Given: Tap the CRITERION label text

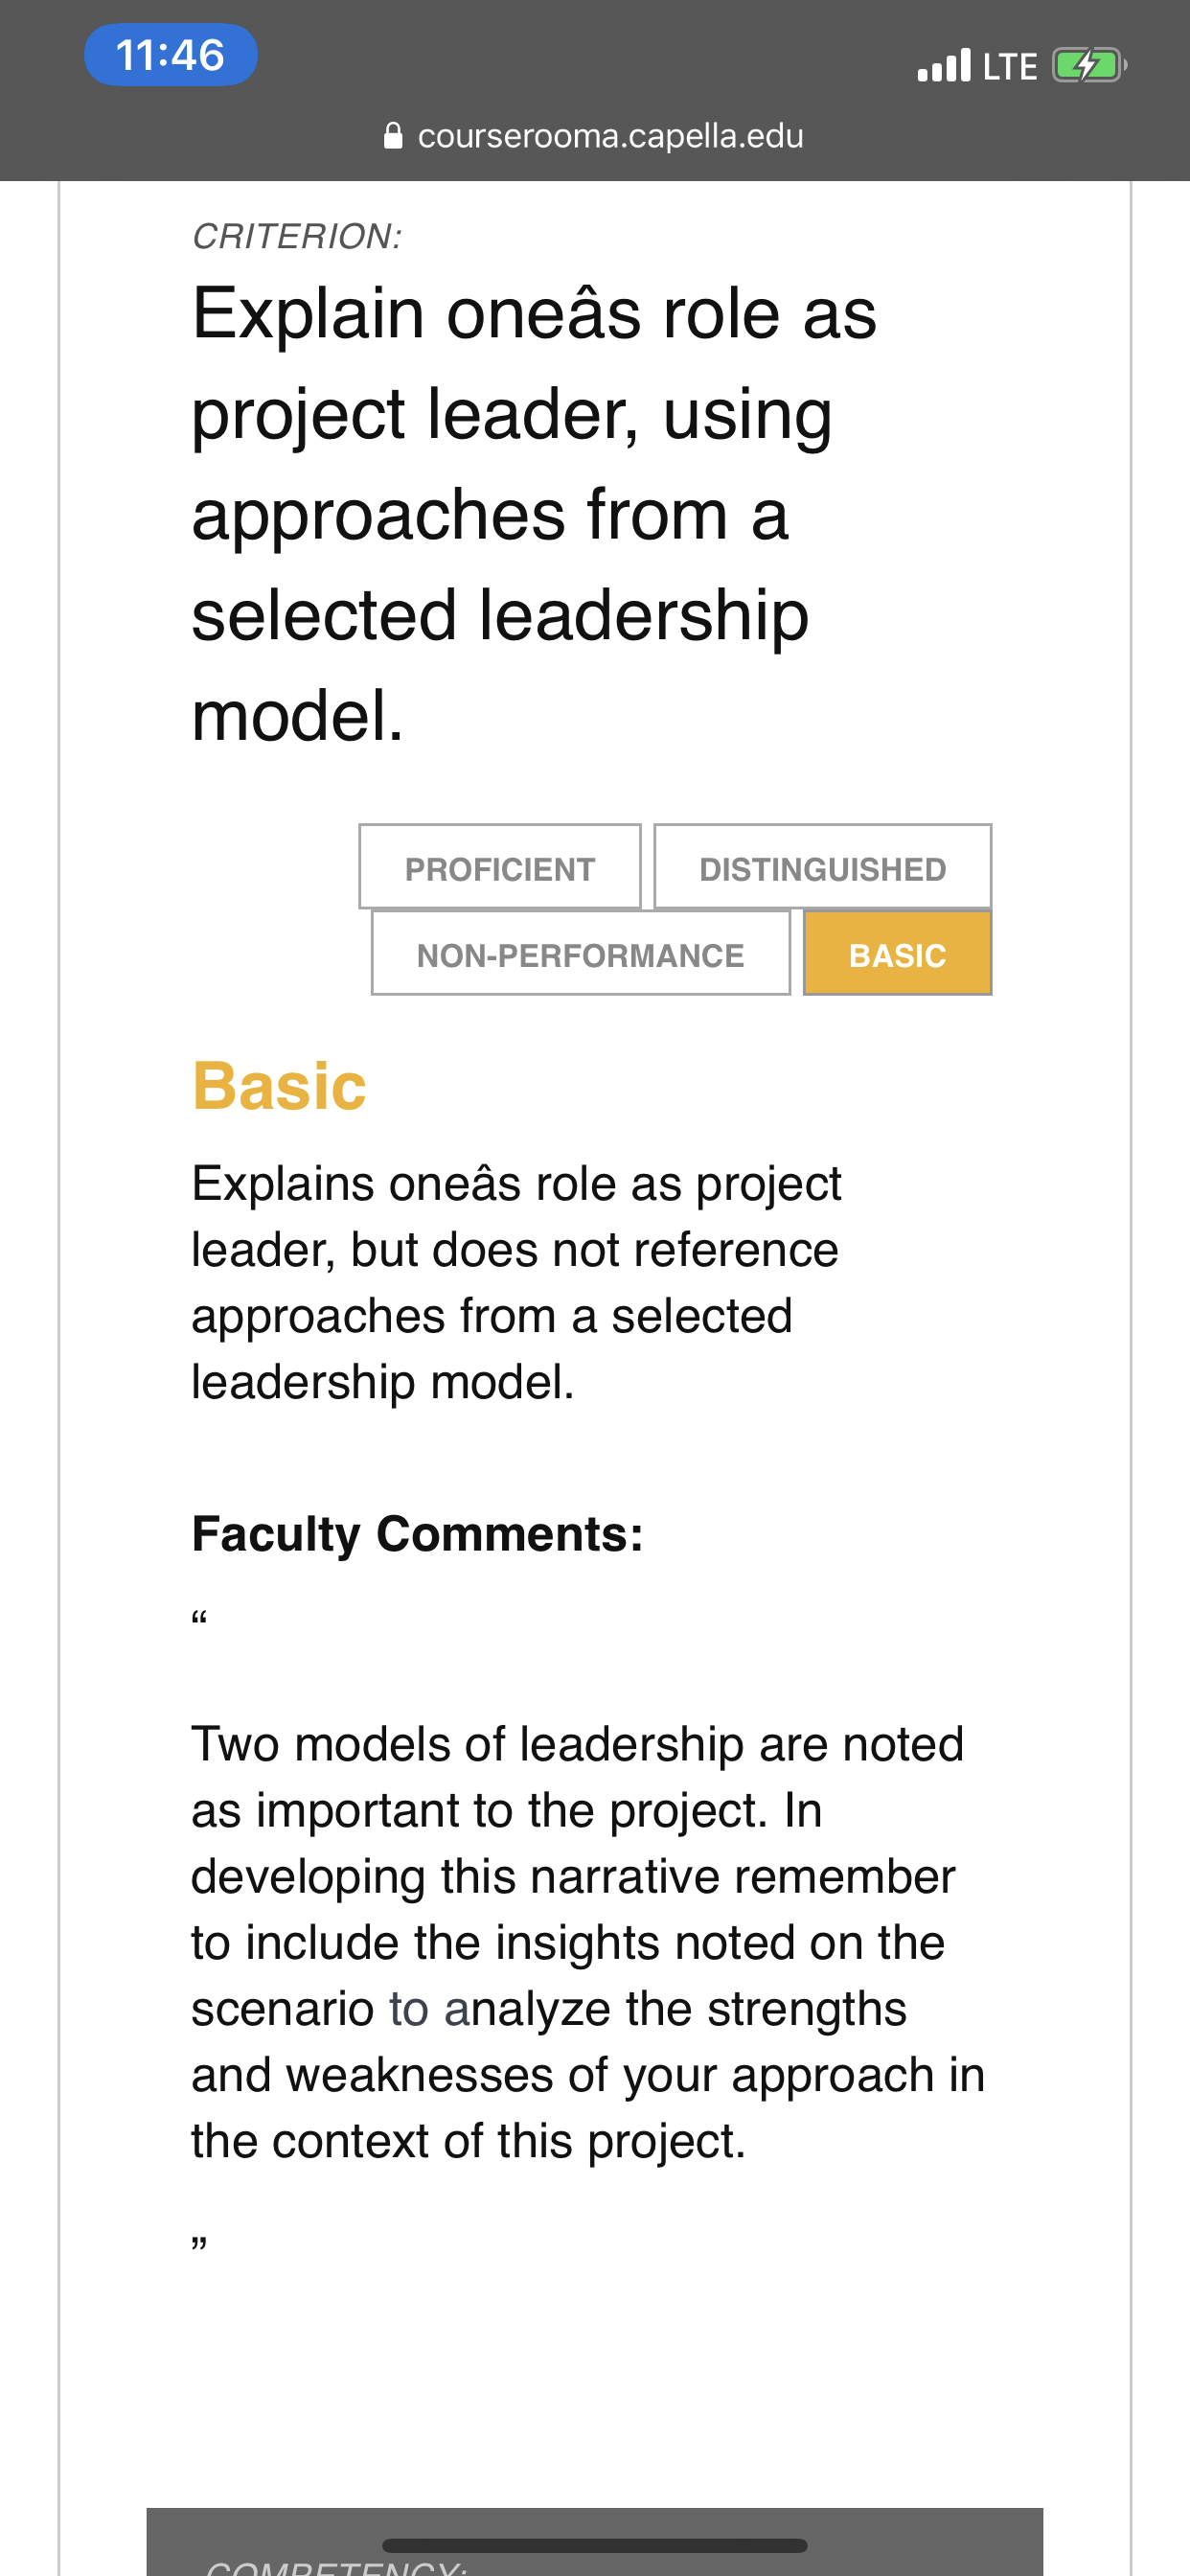Looking at the screenshot, I should pyautogui.click(x=297, y=236).
